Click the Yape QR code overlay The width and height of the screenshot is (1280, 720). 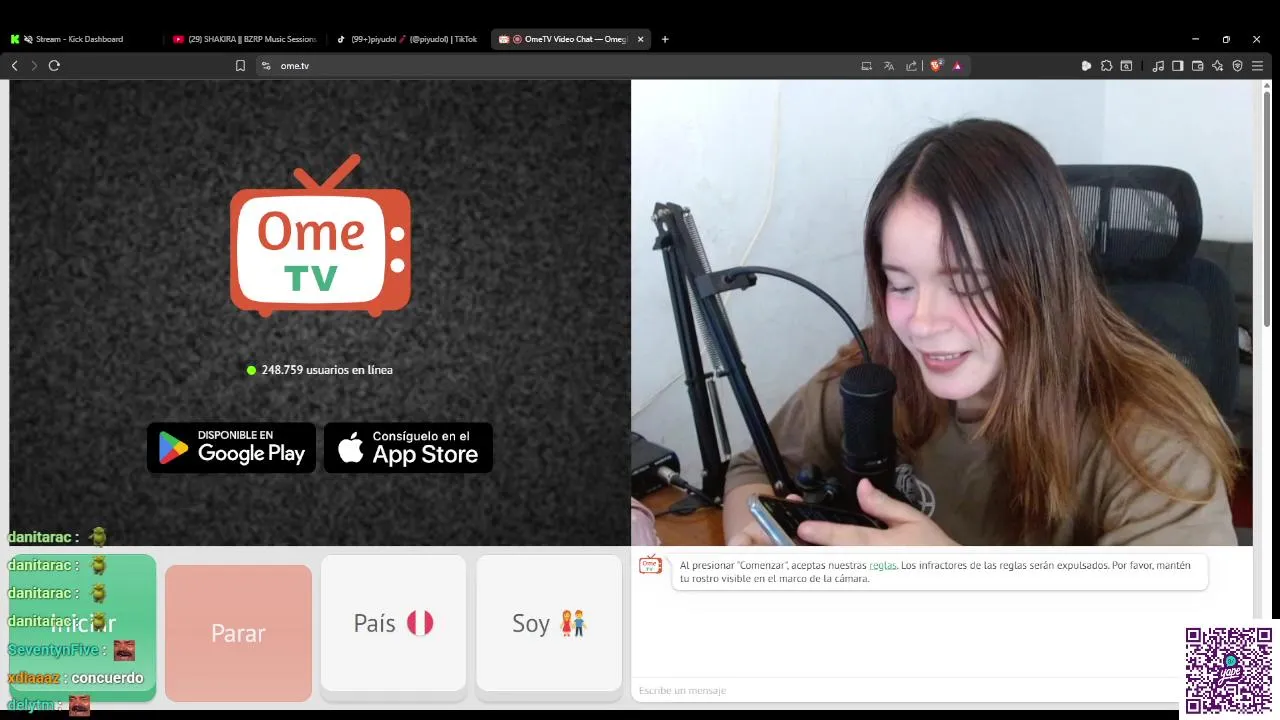pos(1229,670)
